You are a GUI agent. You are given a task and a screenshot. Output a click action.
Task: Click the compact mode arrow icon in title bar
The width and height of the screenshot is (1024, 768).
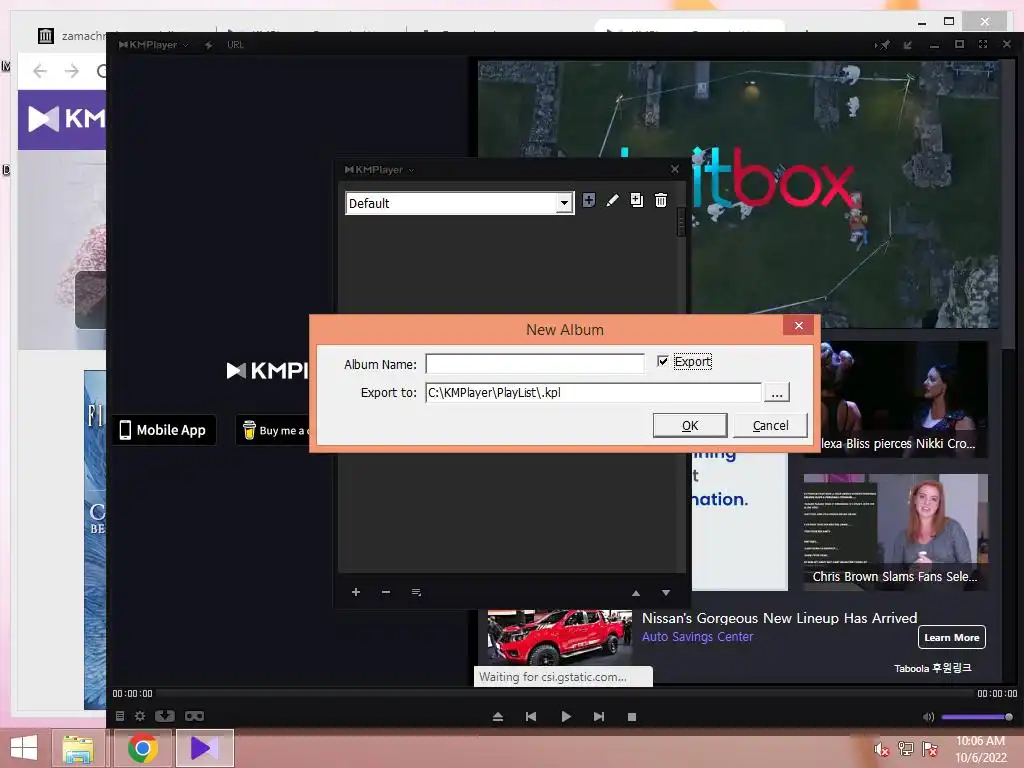point(908,44)
